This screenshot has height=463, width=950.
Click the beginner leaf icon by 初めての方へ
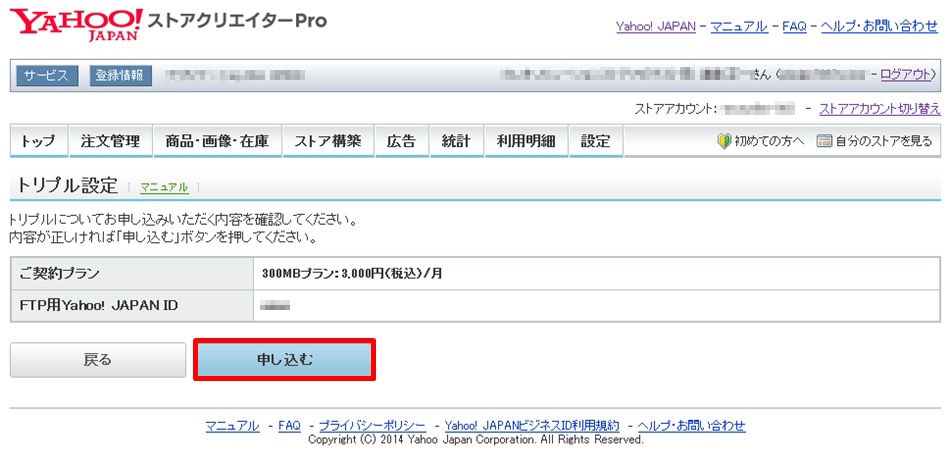pyautogui.click(x=723, y=141)
